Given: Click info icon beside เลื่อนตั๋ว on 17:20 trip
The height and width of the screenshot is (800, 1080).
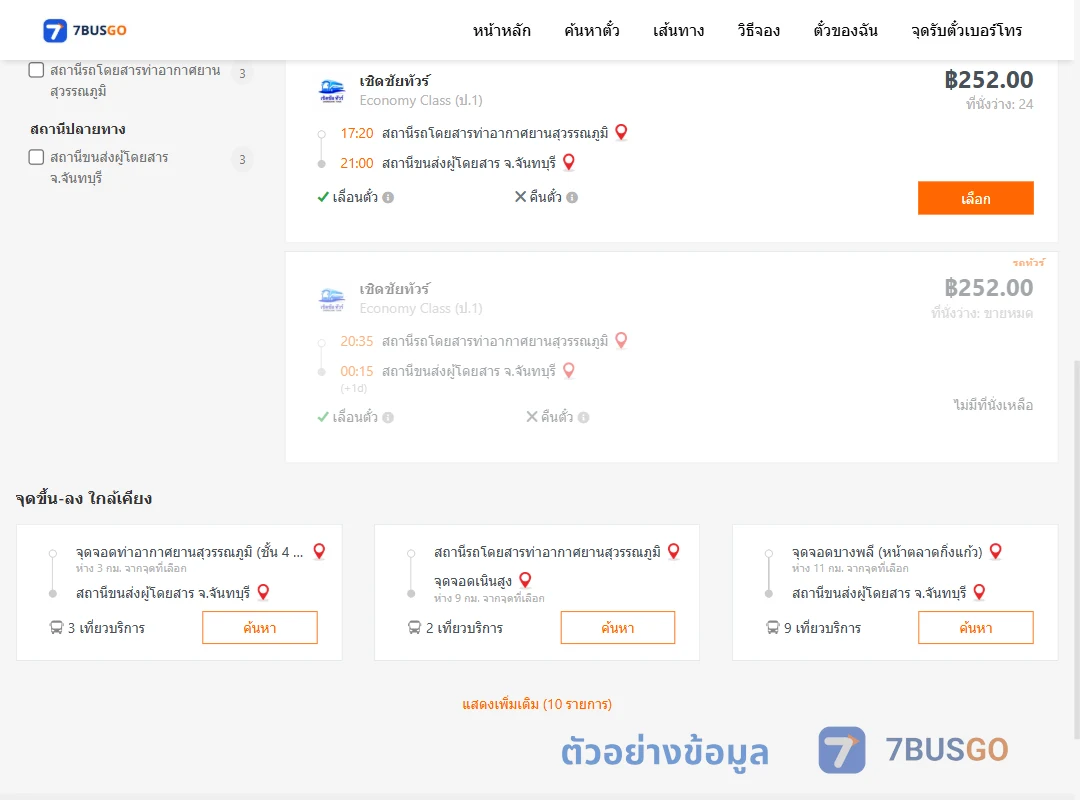Looking at the screenshot, I should (x=388, y=198).
